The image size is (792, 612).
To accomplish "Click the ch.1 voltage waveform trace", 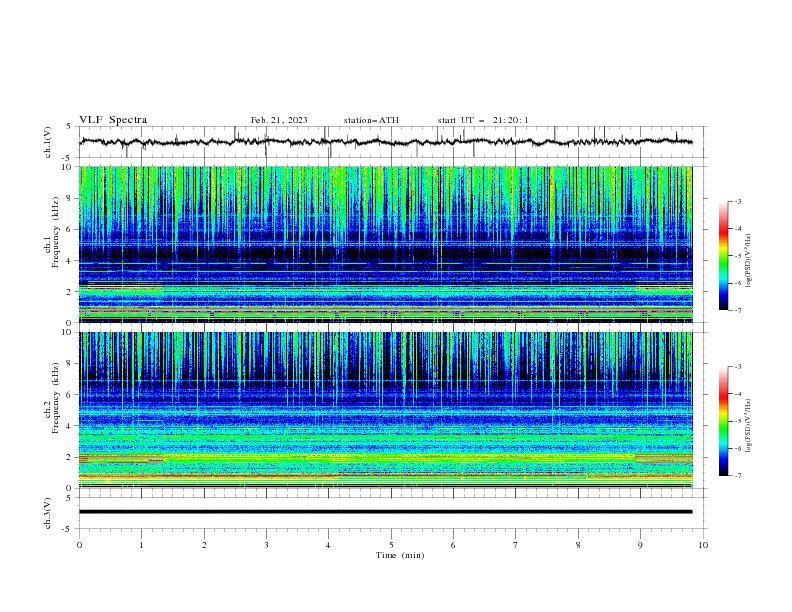I will (x=385, y=142).
